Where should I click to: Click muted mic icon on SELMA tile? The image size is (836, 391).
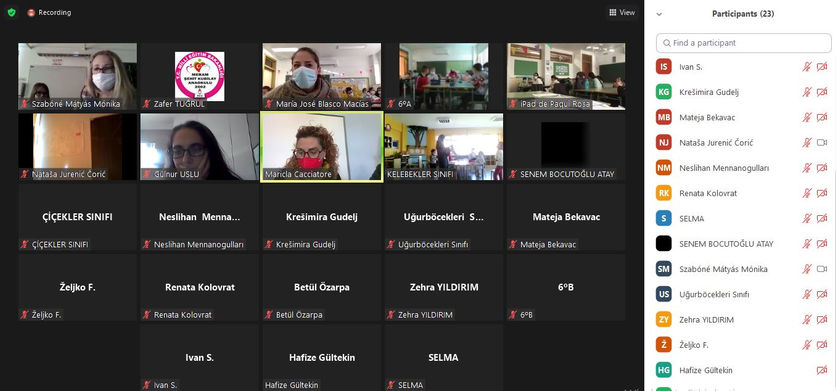point(391,385)
